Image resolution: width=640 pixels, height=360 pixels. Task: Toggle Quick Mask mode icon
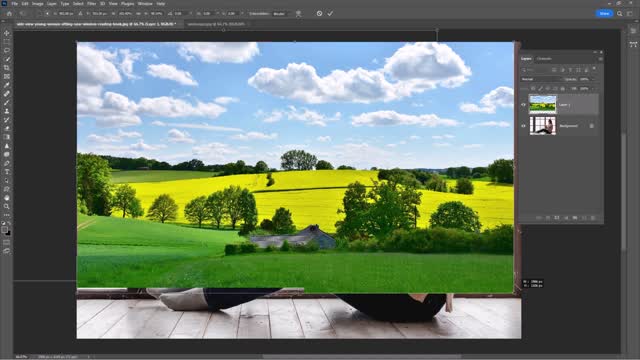click(x=7, y=242)
